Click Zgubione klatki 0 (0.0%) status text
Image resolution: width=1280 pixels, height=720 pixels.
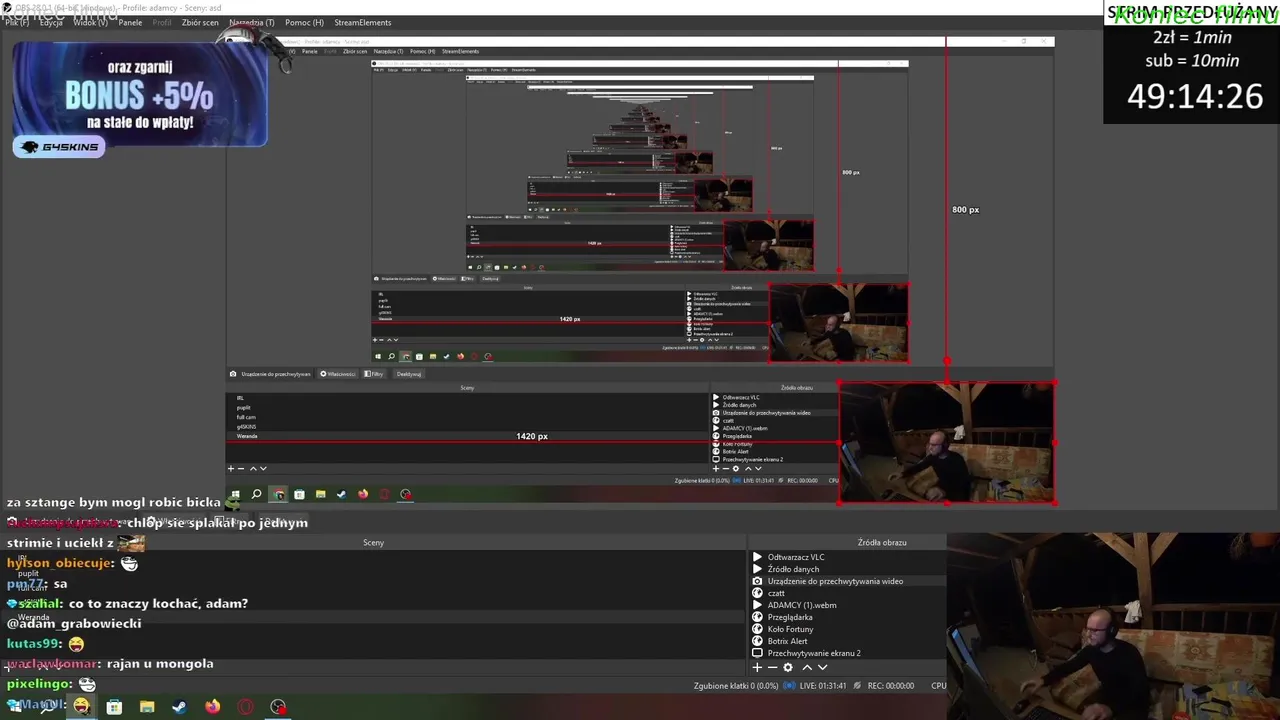coord(736,686)
